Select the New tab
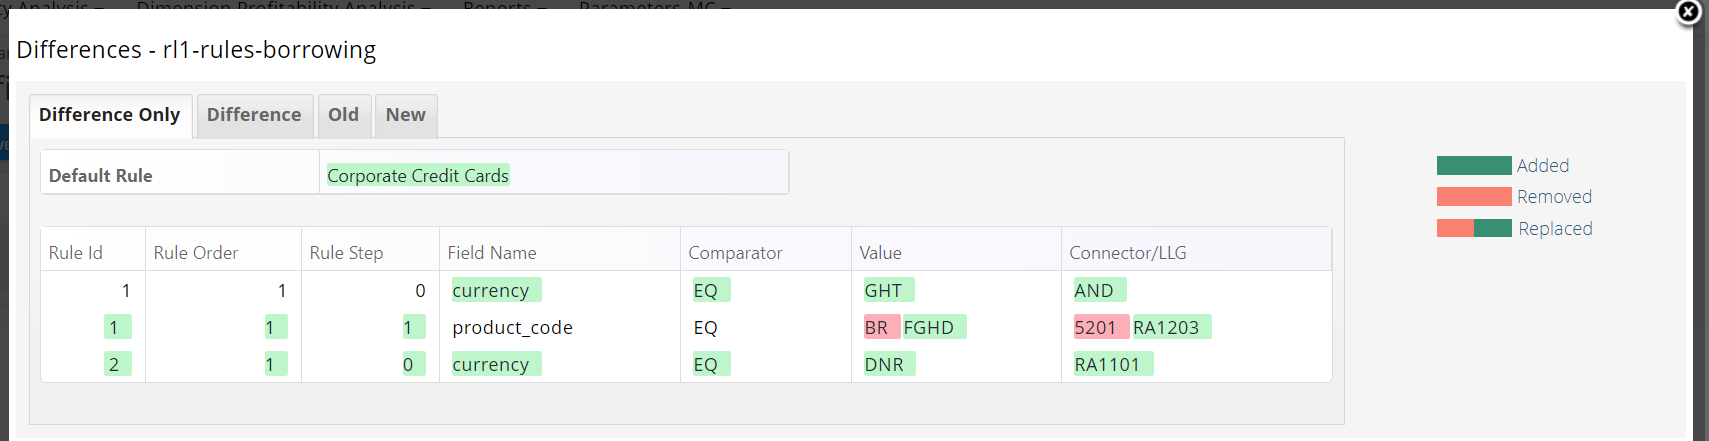Screen dimensions: 1709x441 pos(406,115)
